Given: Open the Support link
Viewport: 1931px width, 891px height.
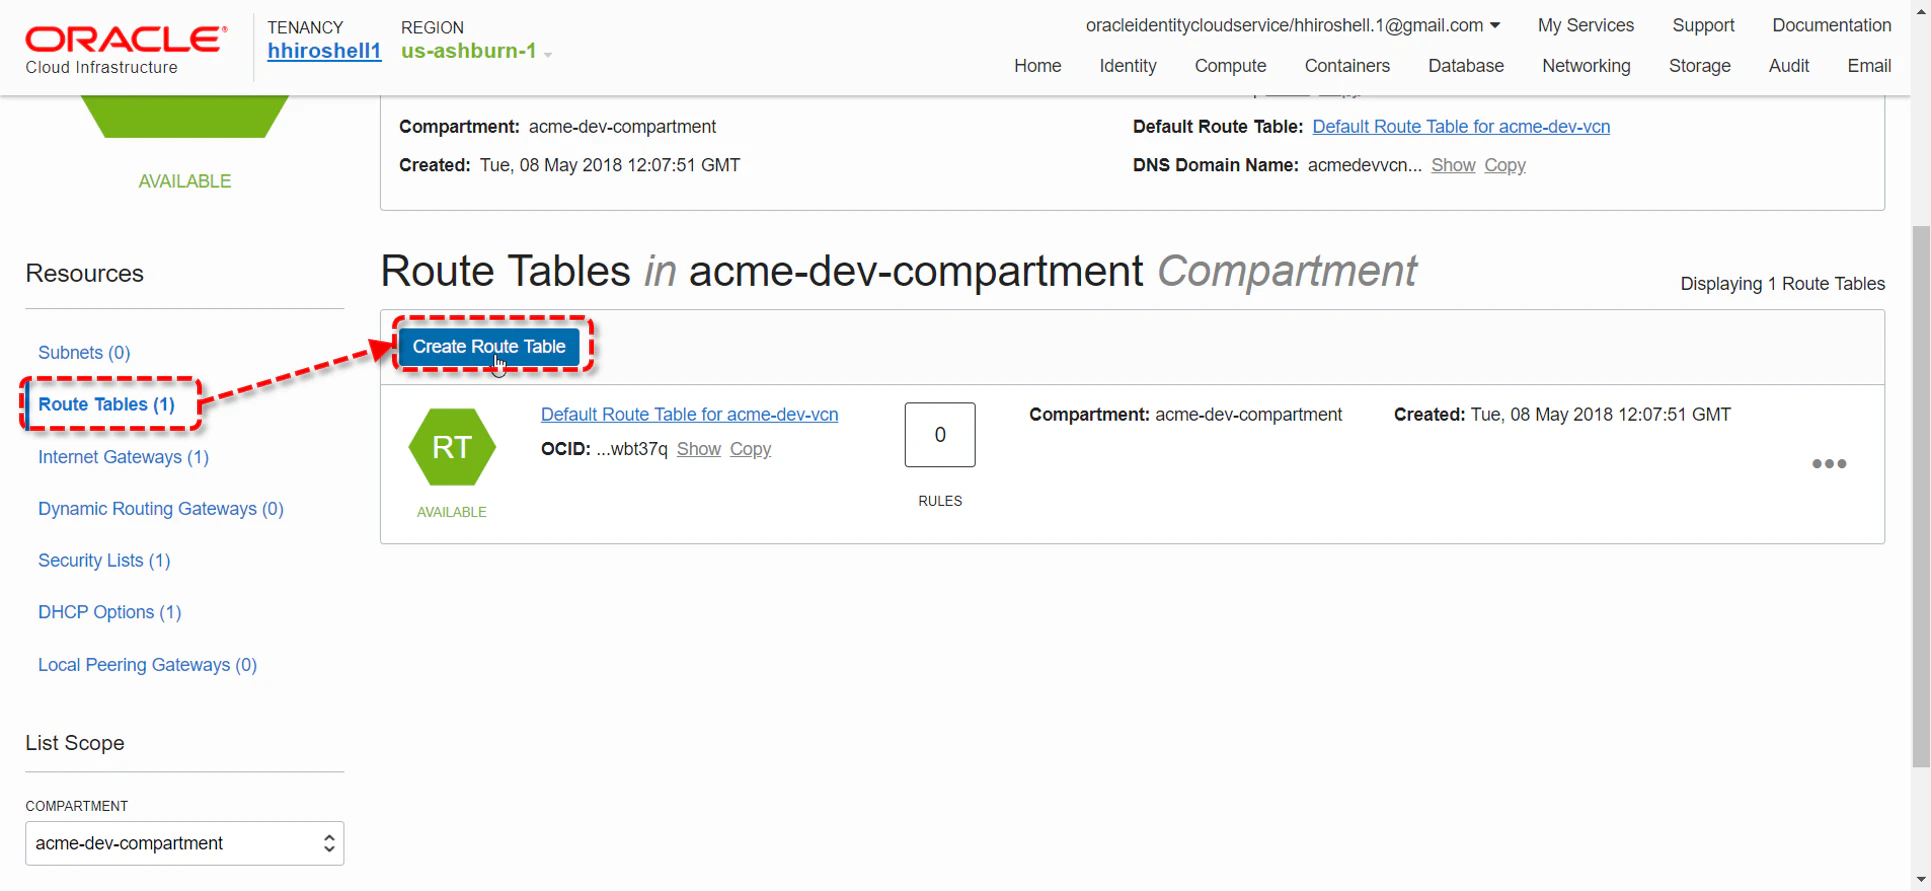Looking at the screenshot, I should point(1703,25).
